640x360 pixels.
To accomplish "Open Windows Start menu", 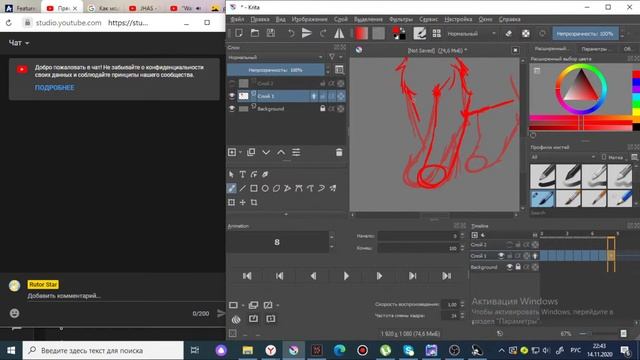I will [11, 350].
